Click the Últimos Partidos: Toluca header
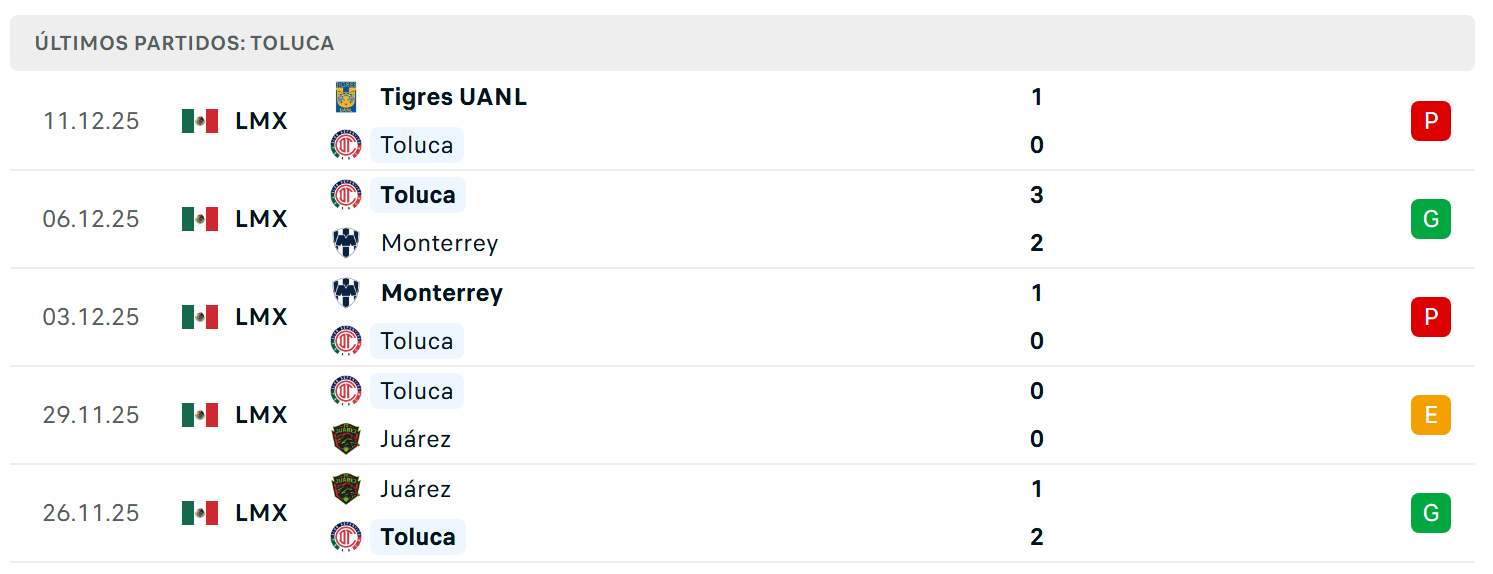 click(184, 43)
